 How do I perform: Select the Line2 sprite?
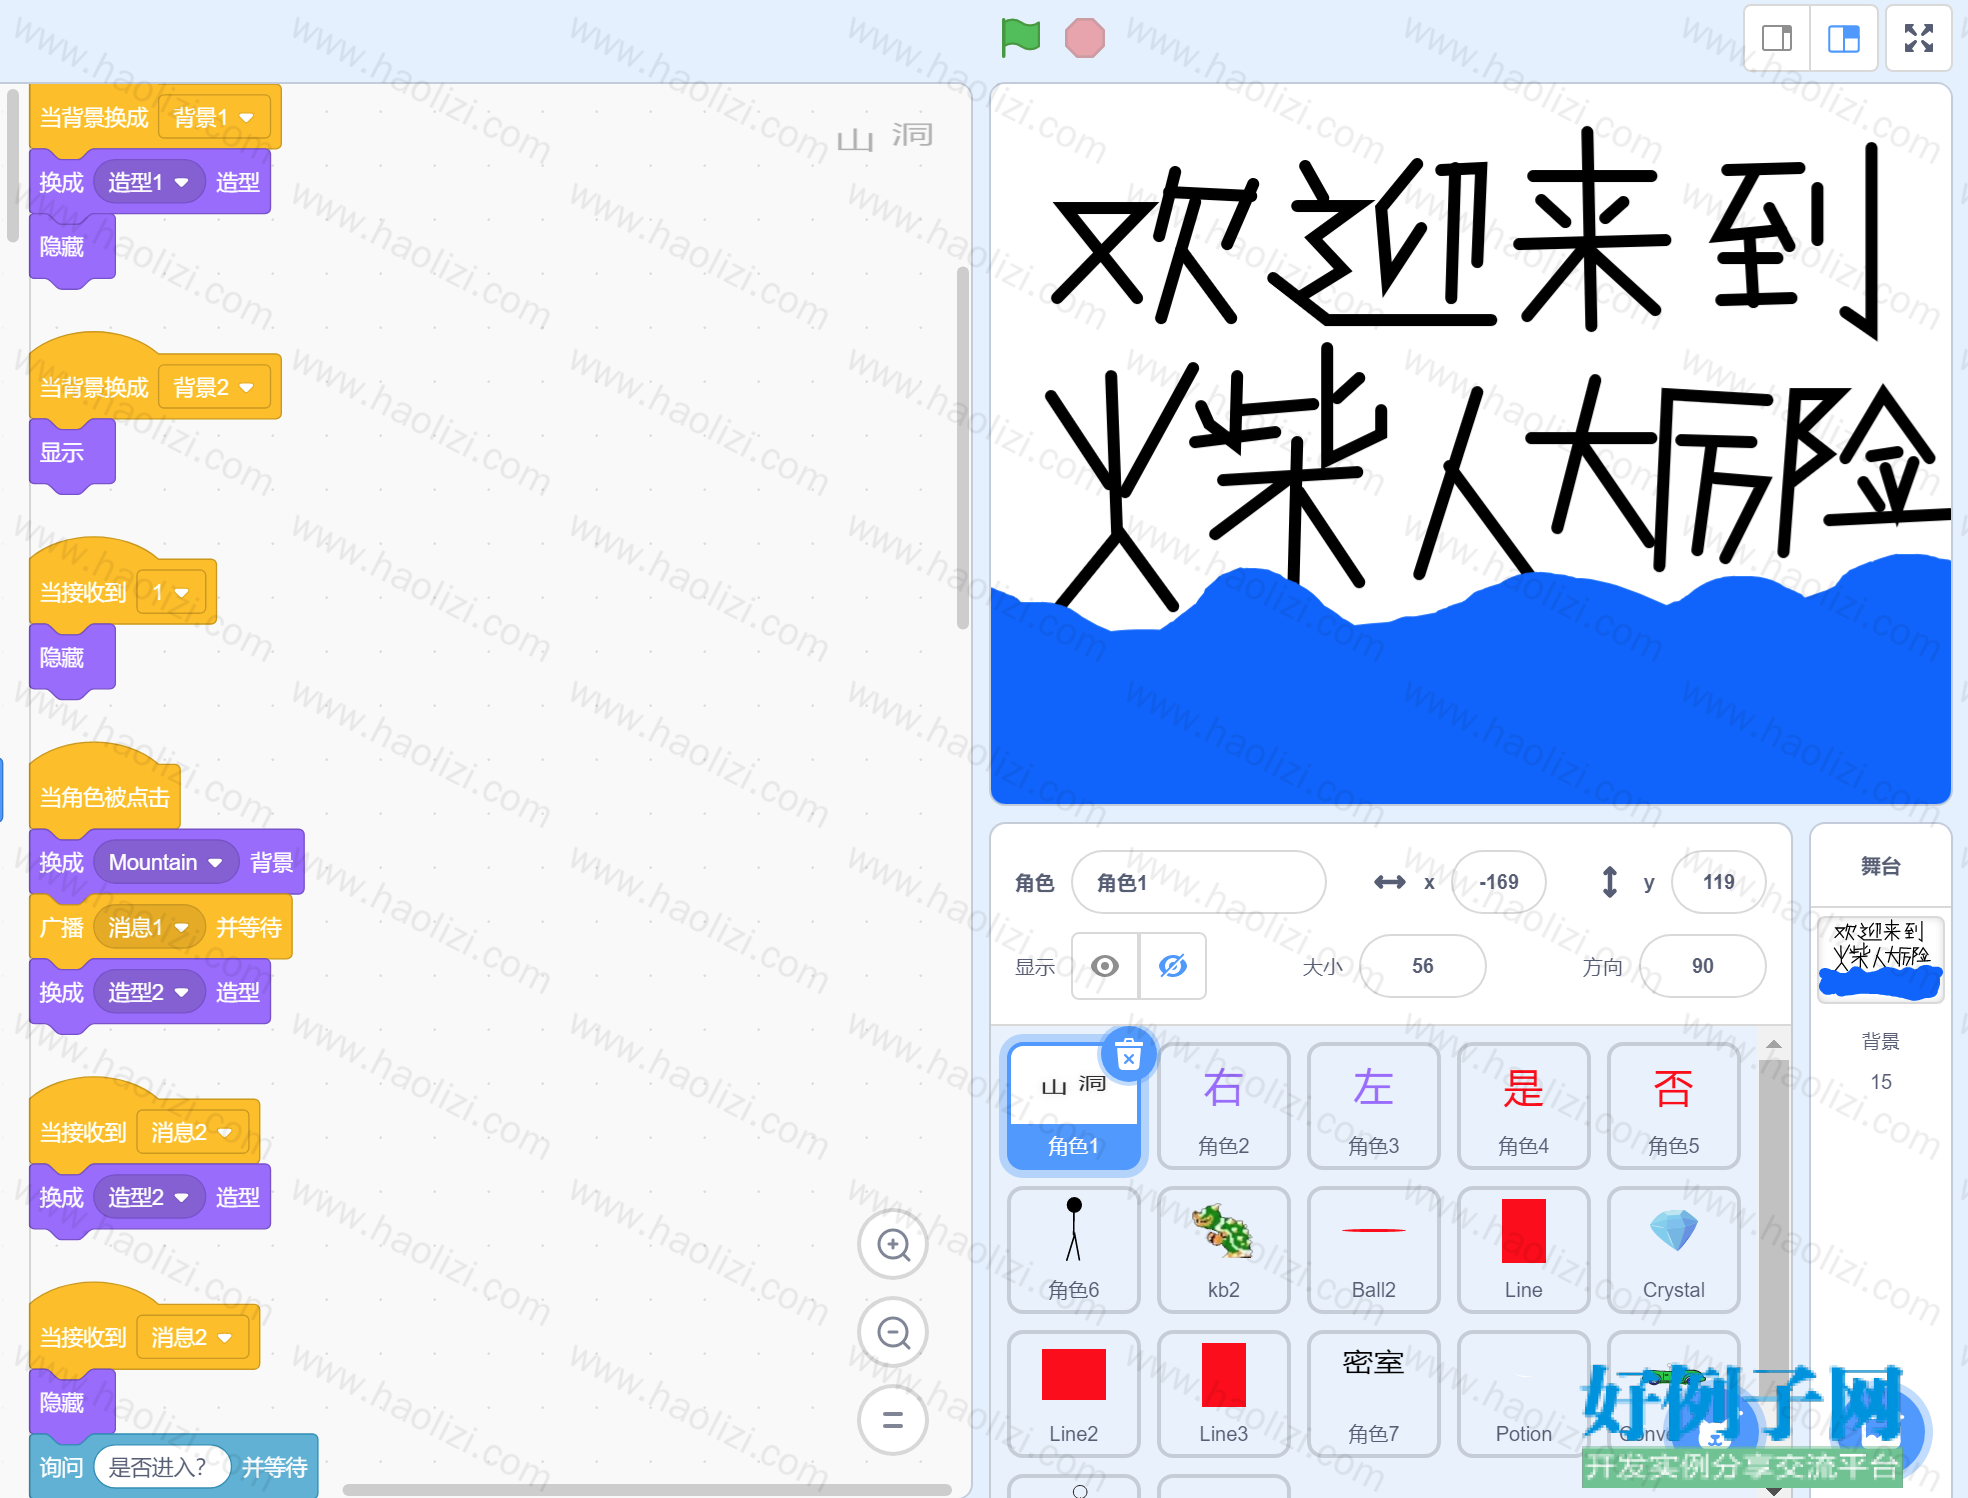click(x=1073, y=1394)
